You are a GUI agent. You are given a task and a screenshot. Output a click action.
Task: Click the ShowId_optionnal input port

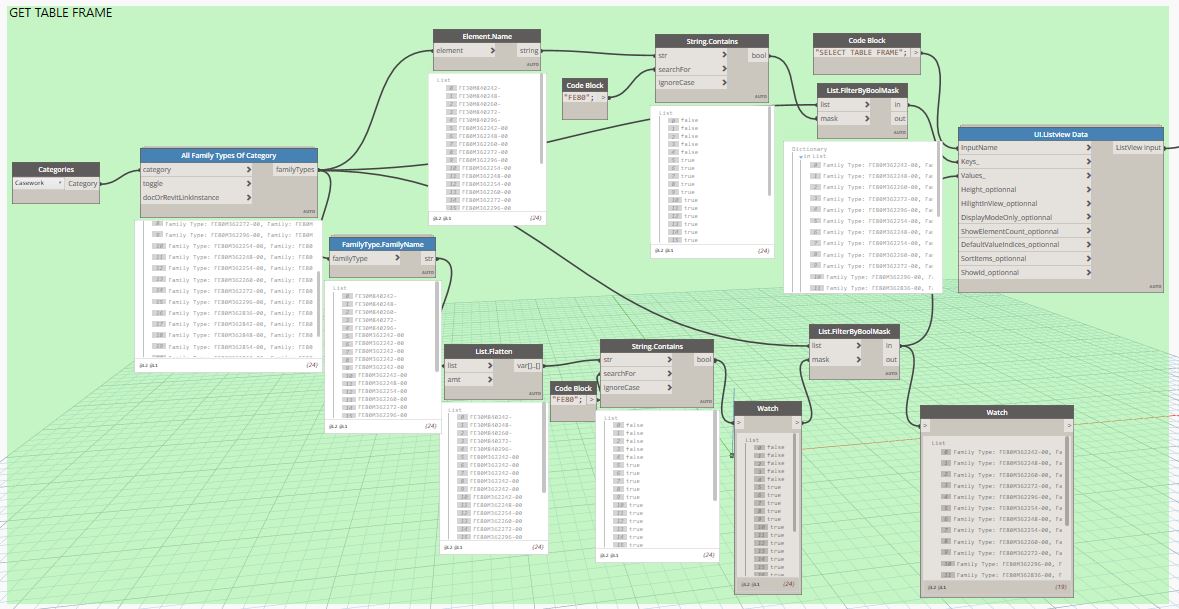tap(1024, 272)
